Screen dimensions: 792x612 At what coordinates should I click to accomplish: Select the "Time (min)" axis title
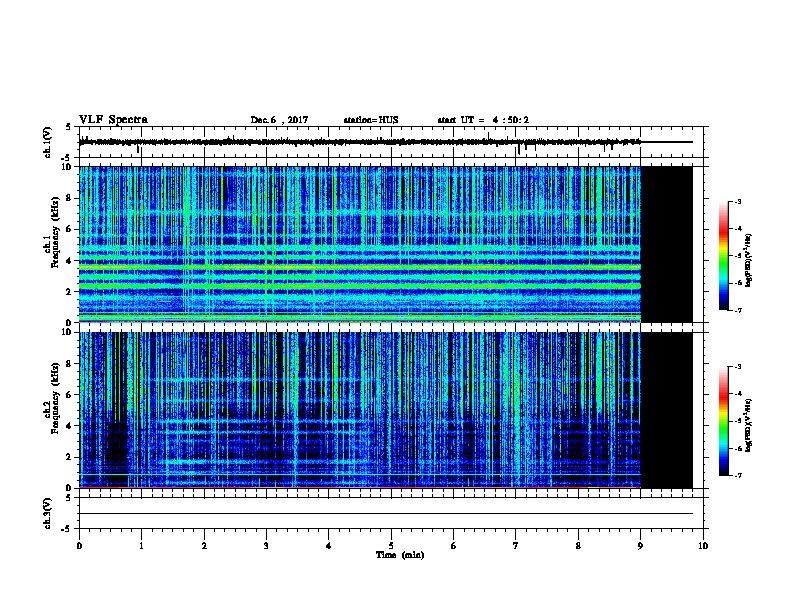[x=400, y=555]
